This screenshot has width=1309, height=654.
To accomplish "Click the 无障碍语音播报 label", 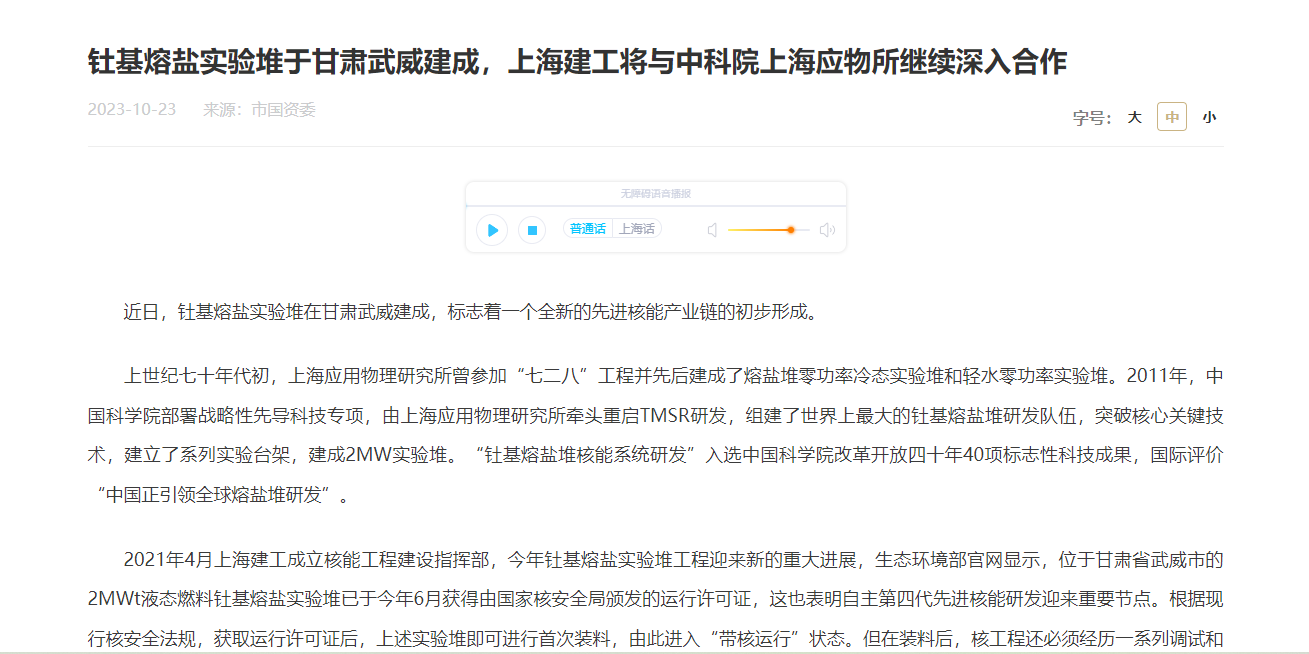I will (x=655, y=193).
